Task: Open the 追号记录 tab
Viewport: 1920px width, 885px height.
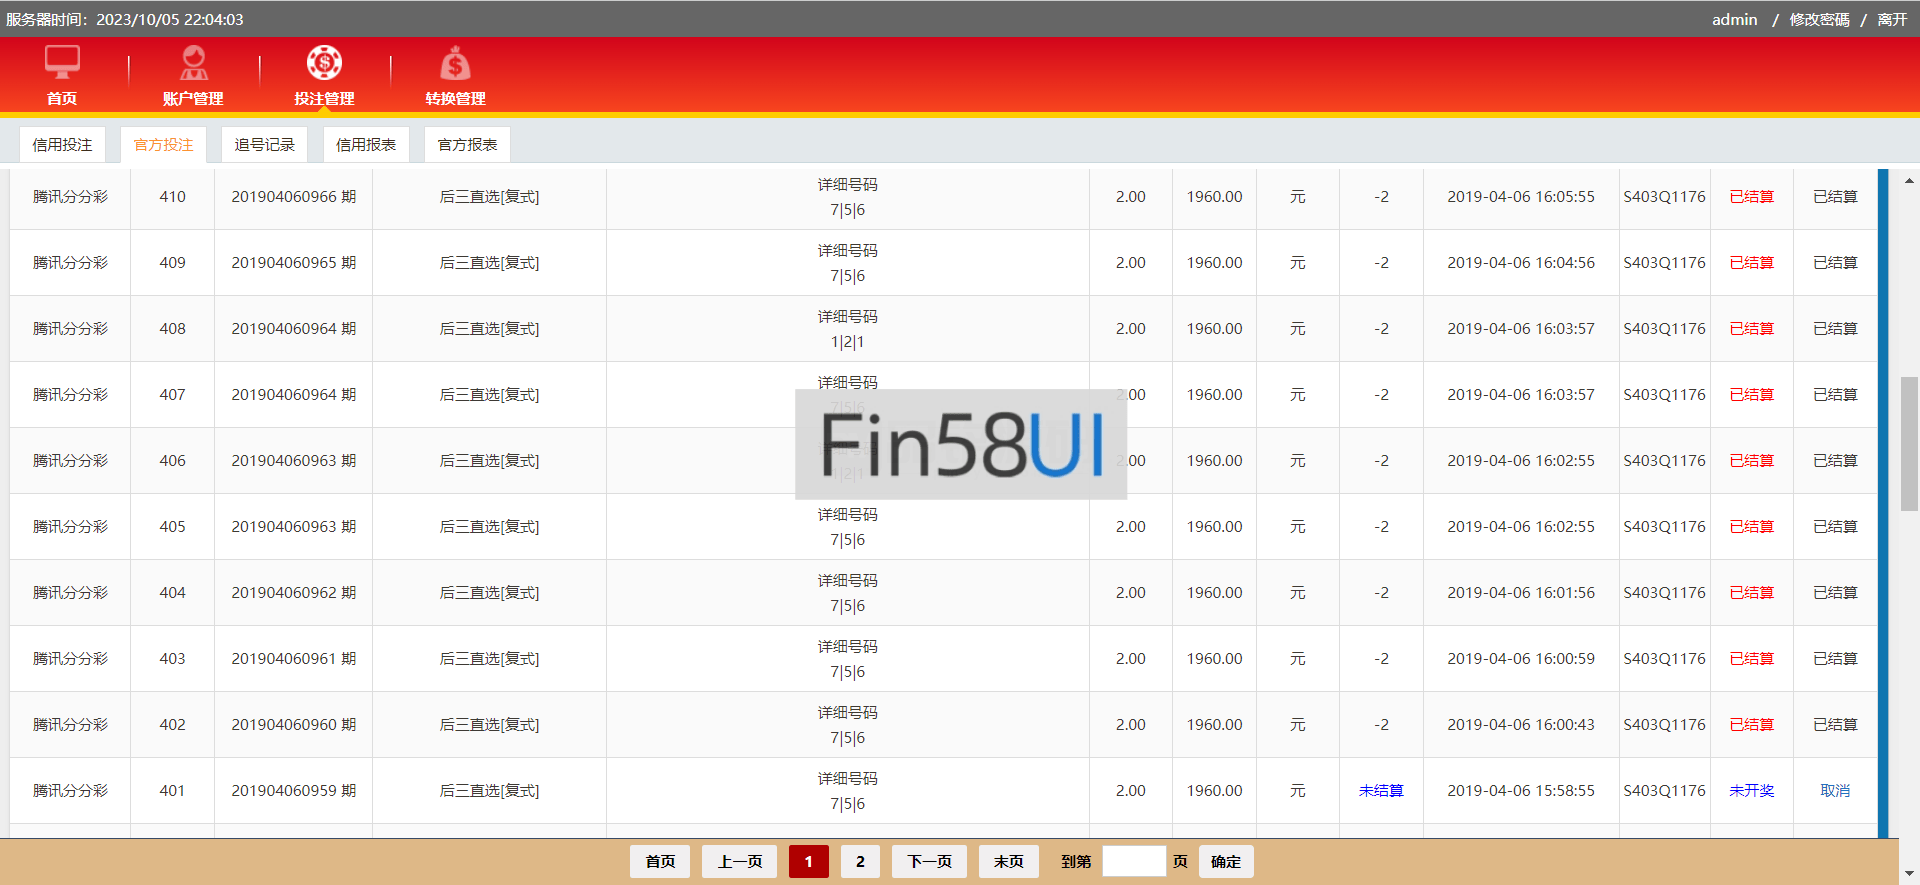Action: click(x=264, y=145)
